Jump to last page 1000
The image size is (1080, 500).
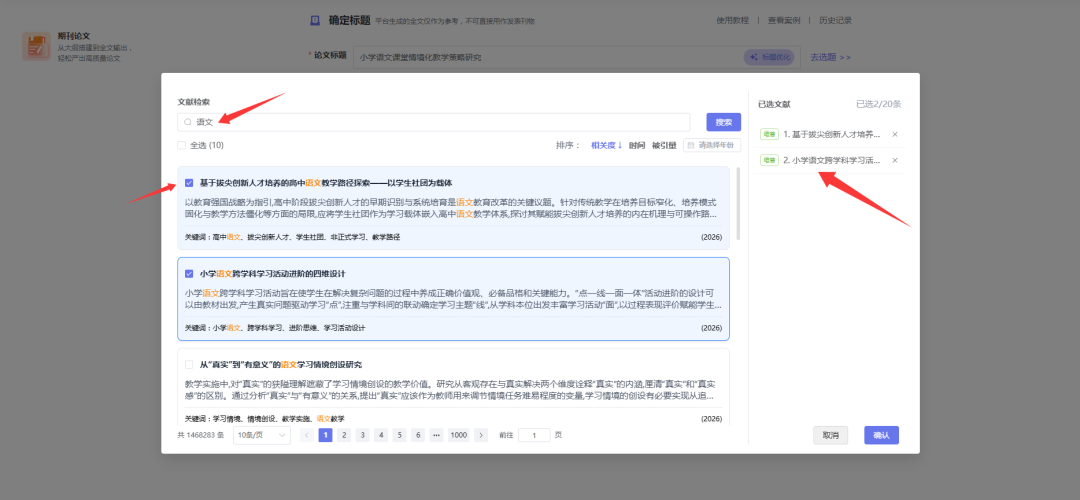[459, 435]
